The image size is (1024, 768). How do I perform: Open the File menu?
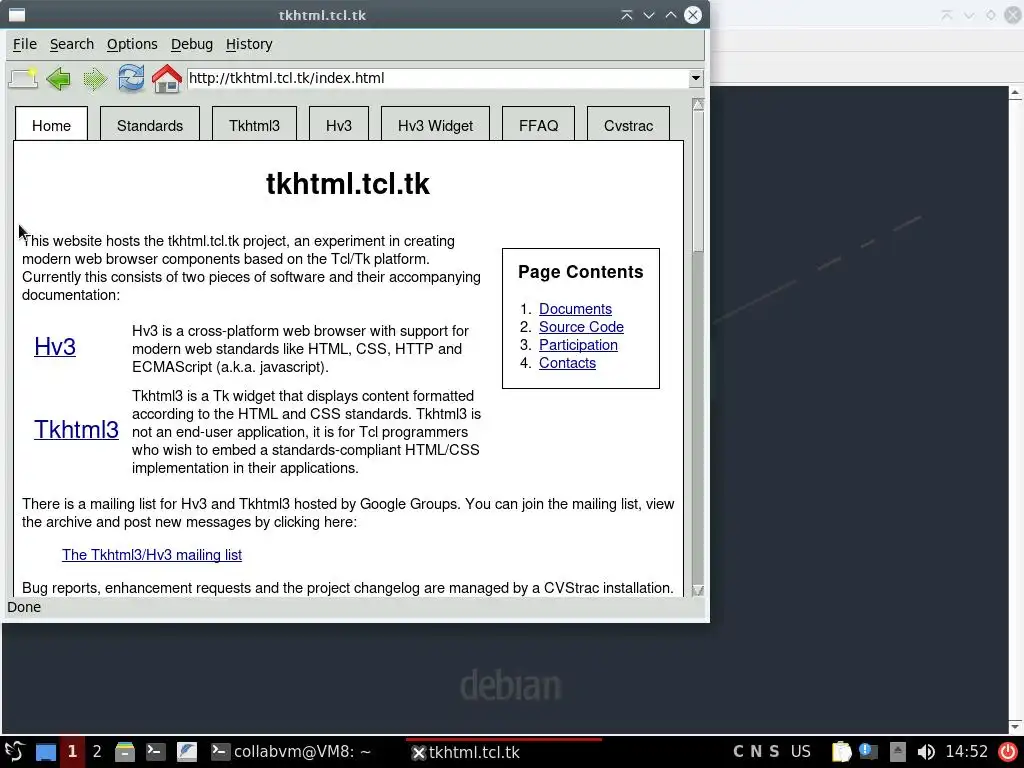(x=25, y=44)
